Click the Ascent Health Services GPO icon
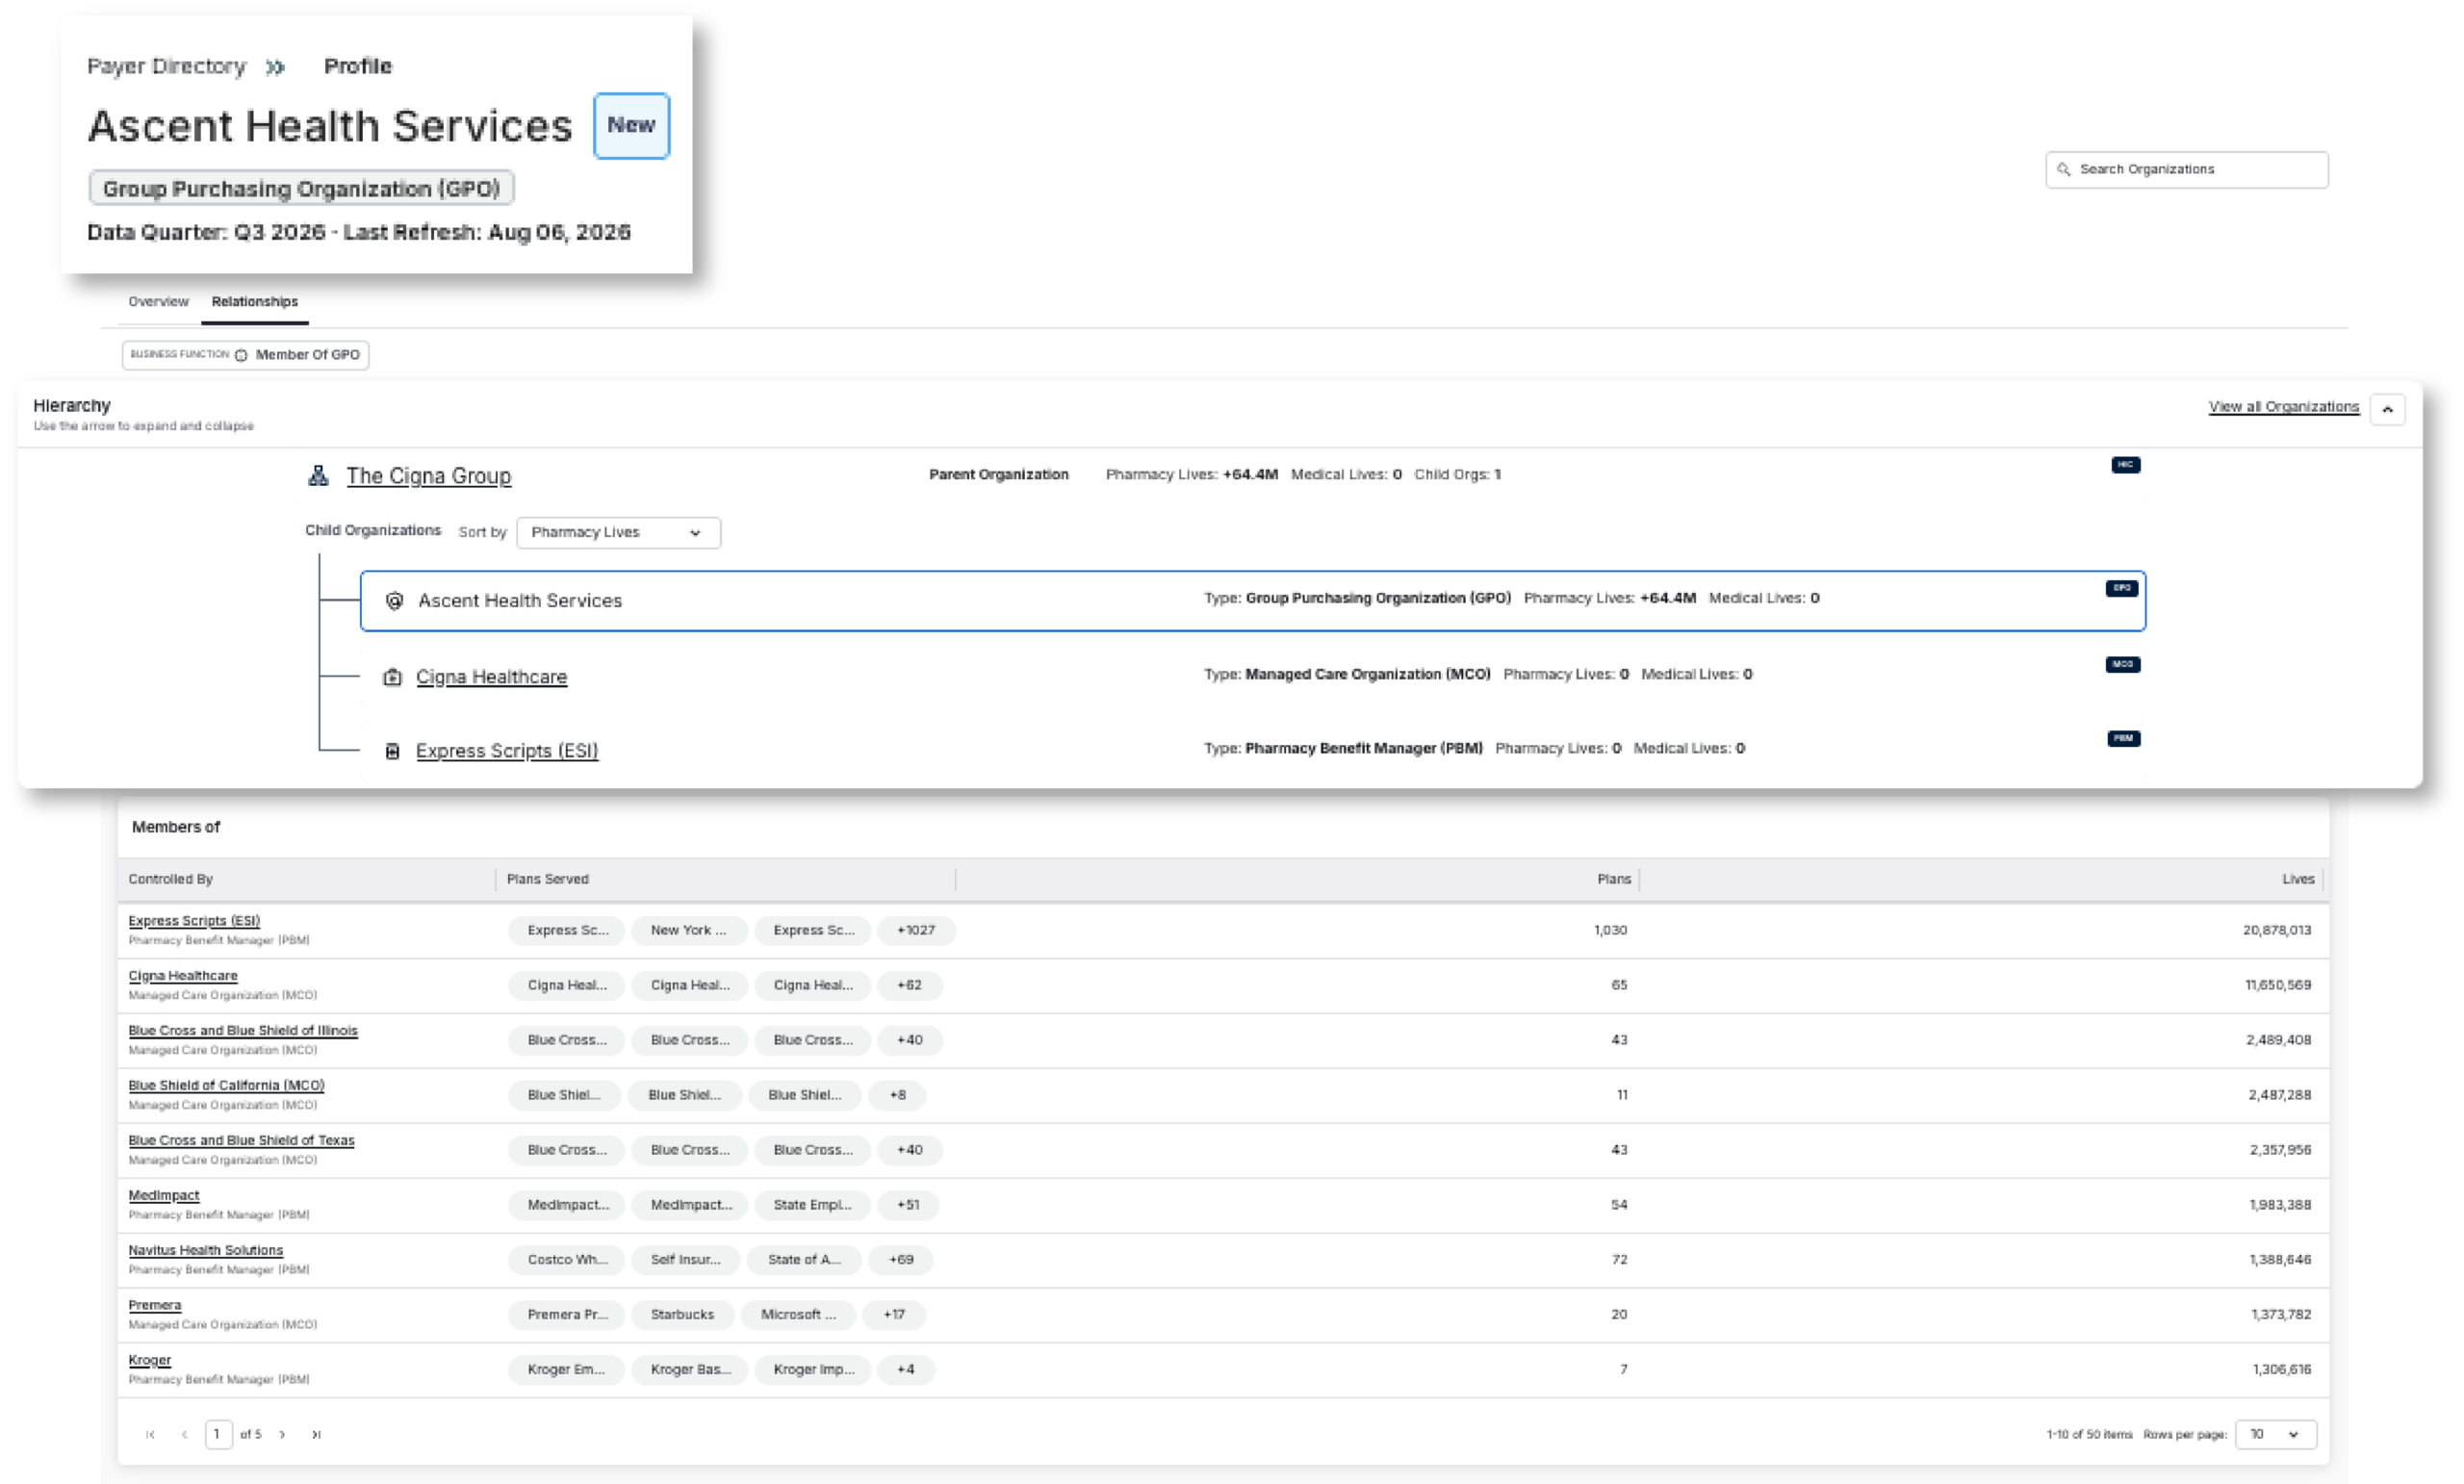 point(394,601)
